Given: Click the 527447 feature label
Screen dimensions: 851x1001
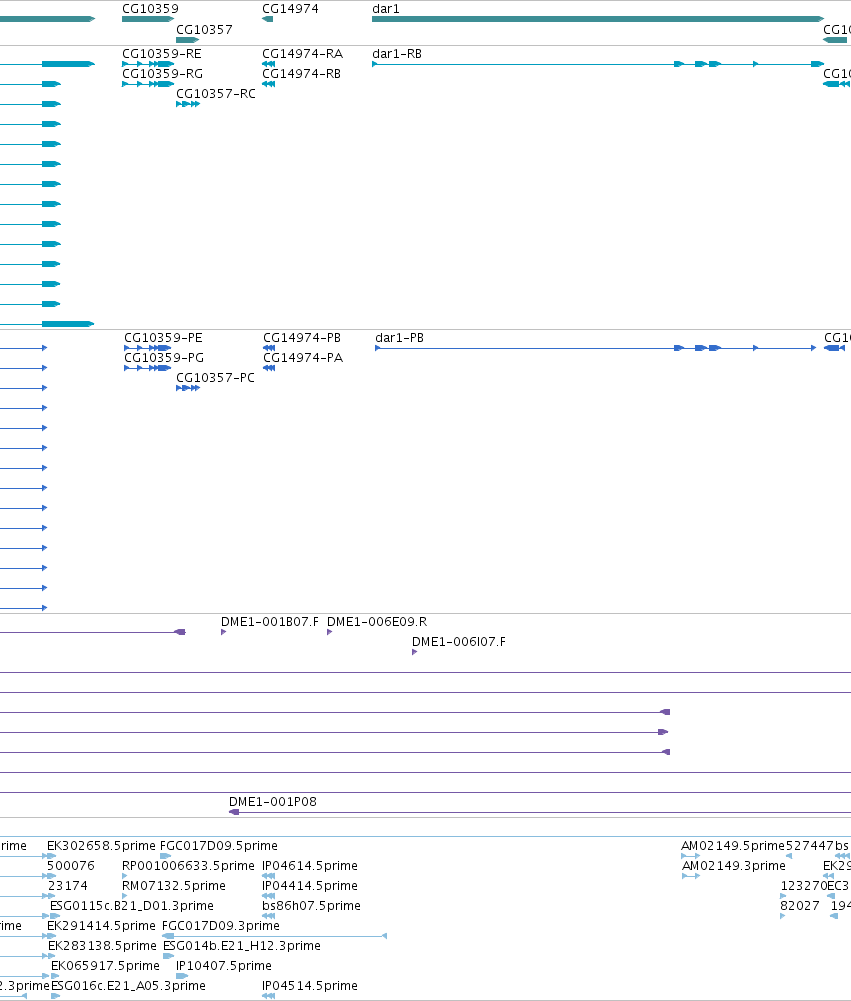Looking at the screenshot, I should point(810,846).
